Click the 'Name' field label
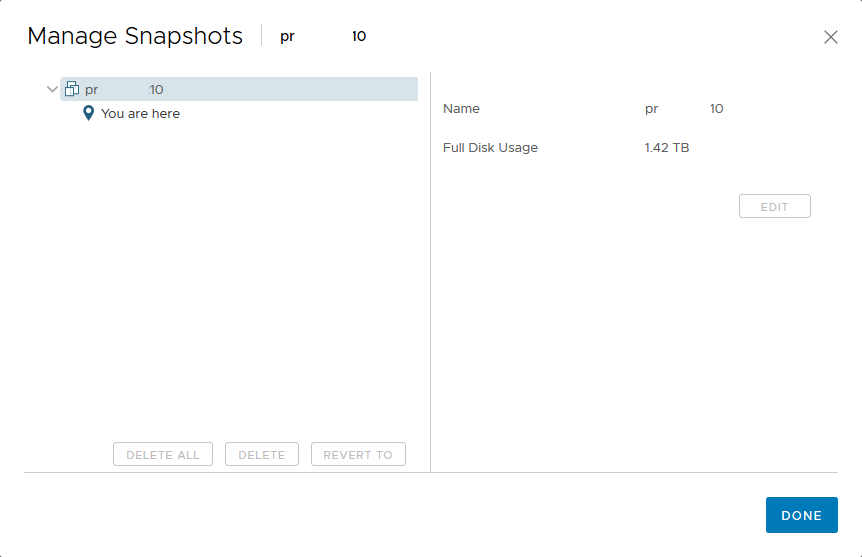Screen dimensions: 862x557 [461, 109]
